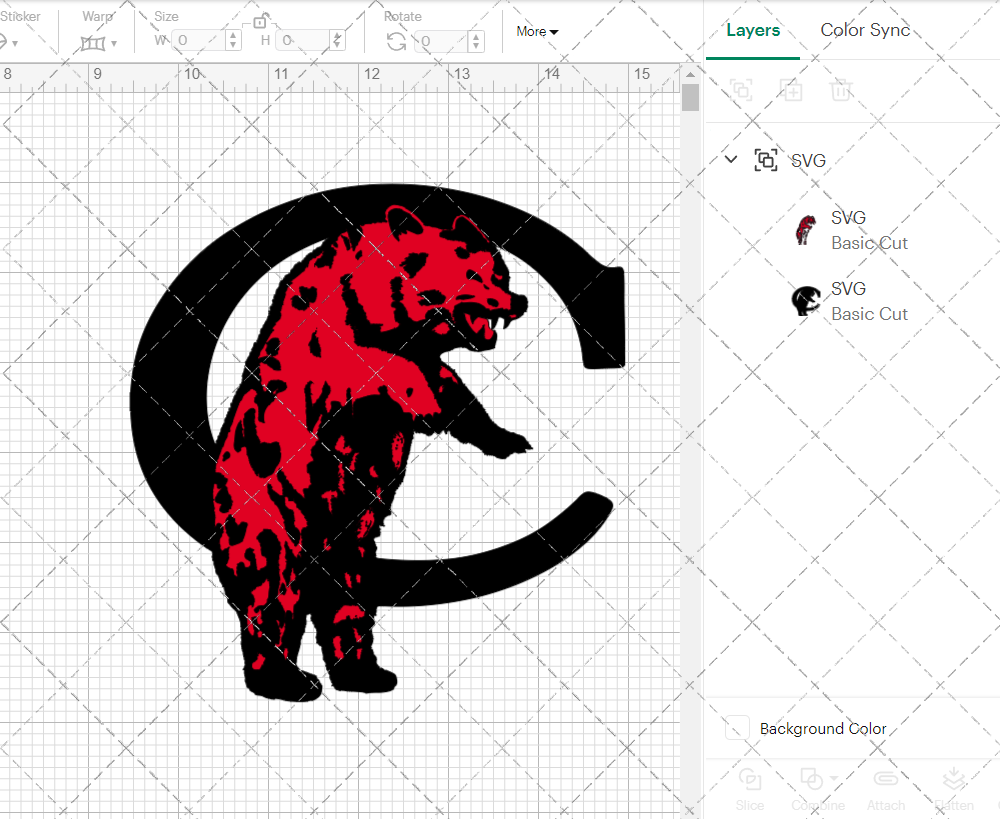Switch to the Color Sync tab
The image size is (1000, 819).
pyautogui.click(x=865, y=30)
